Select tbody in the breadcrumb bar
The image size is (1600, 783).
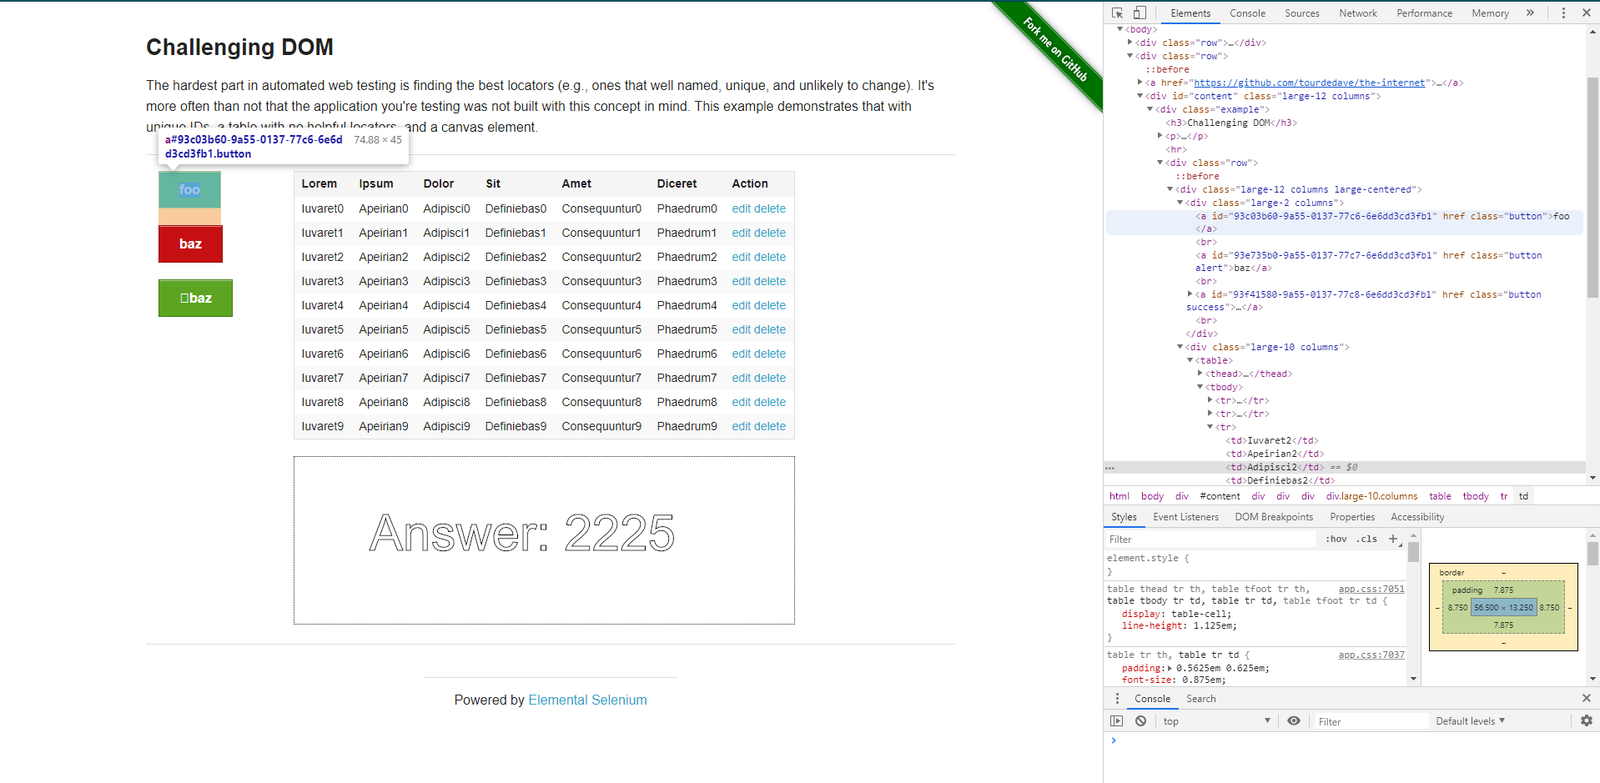tap(1475, 496)
